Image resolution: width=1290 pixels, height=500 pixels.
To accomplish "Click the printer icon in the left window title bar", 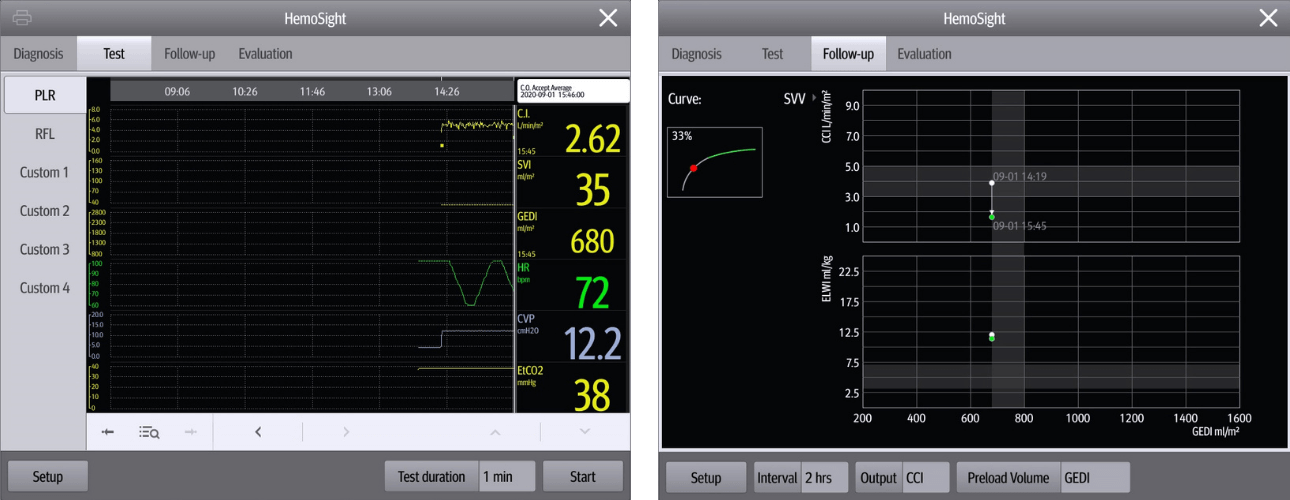I will (x=22, y=17).
